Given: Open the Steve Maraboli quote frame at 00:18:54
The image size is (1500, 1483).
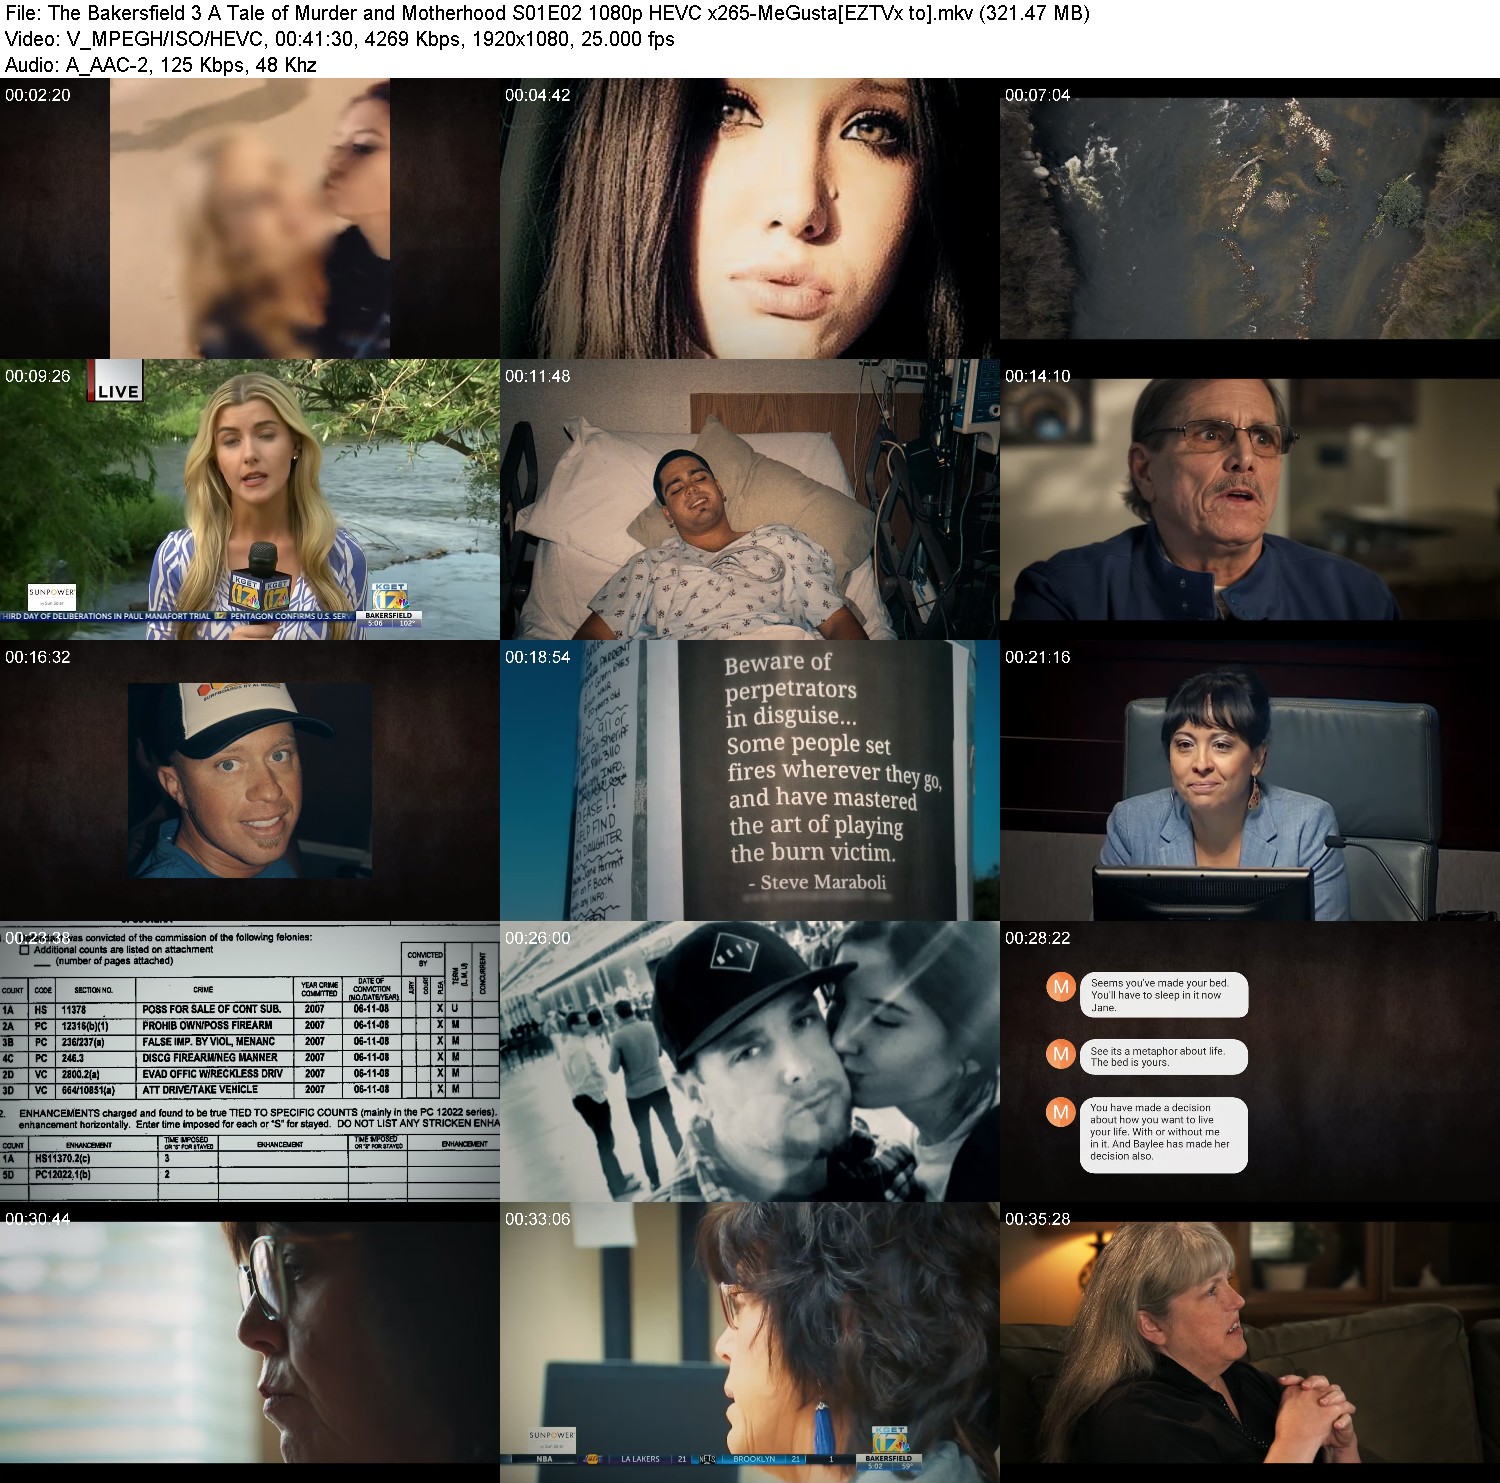Looking at the screenshot, I should [x=750, y=780].
